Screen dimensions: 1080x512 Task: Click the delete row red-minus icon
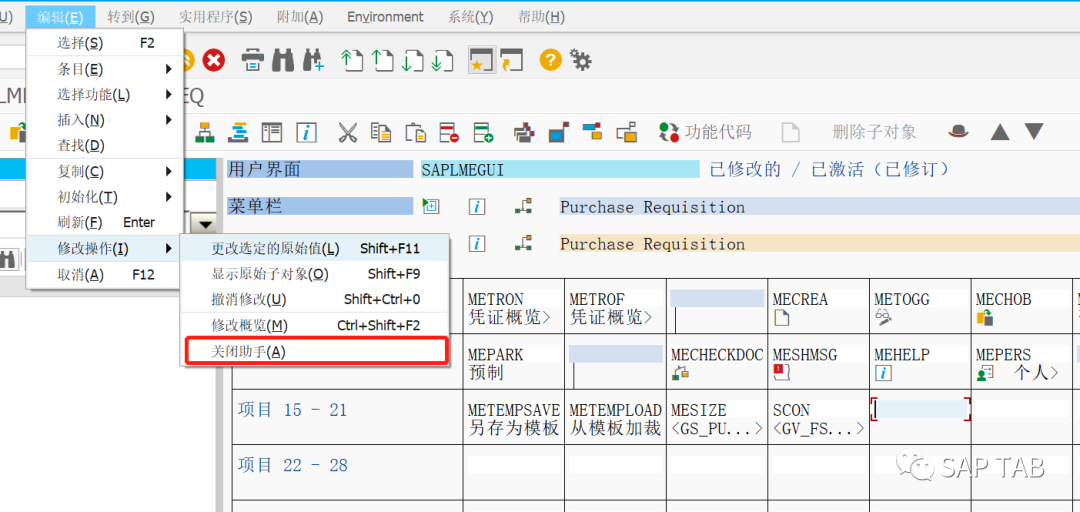pyautogui.click(x=449, y=132)
